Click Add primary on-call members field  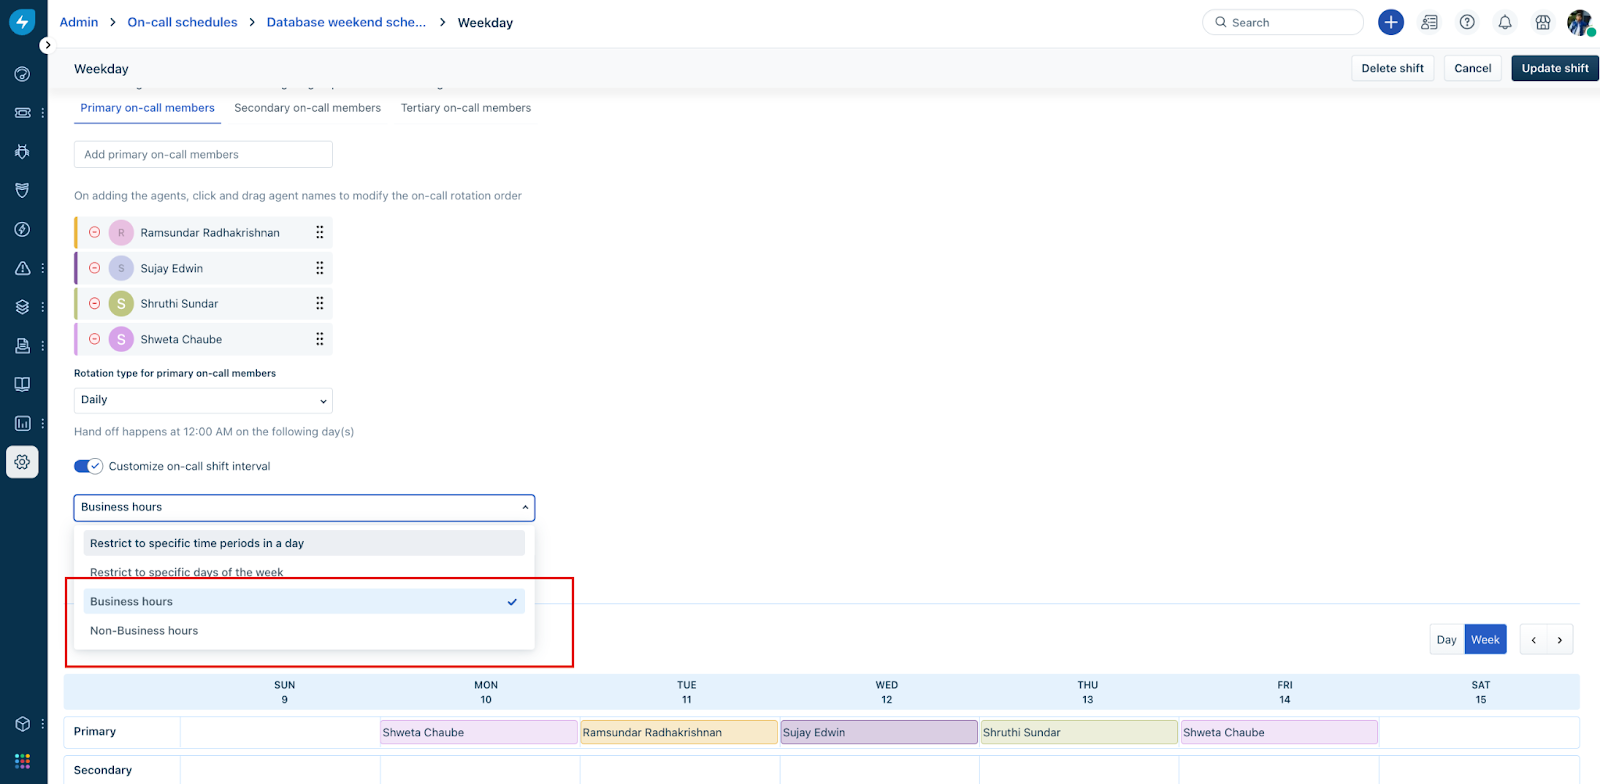coord(203,154)
